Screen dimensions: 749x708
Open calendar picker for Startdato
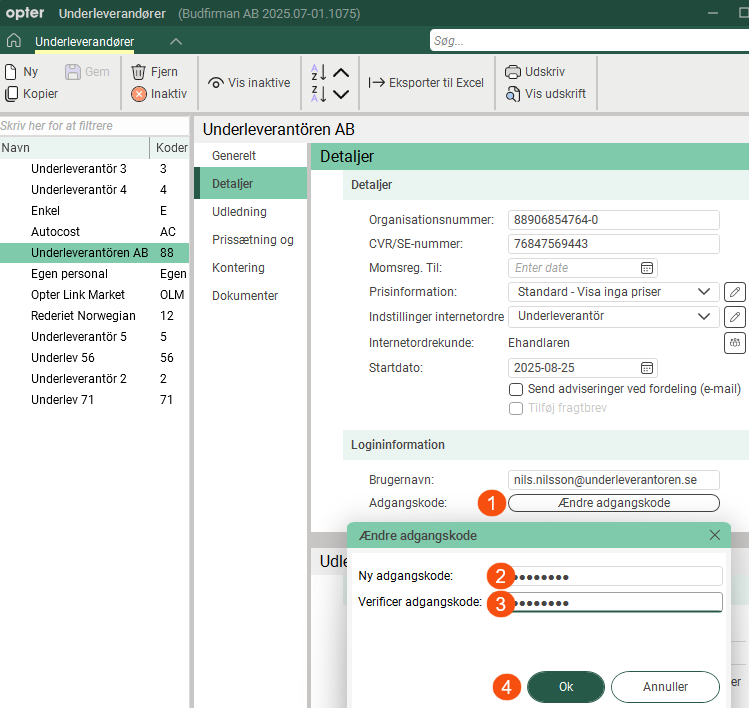tap(647, 368)
